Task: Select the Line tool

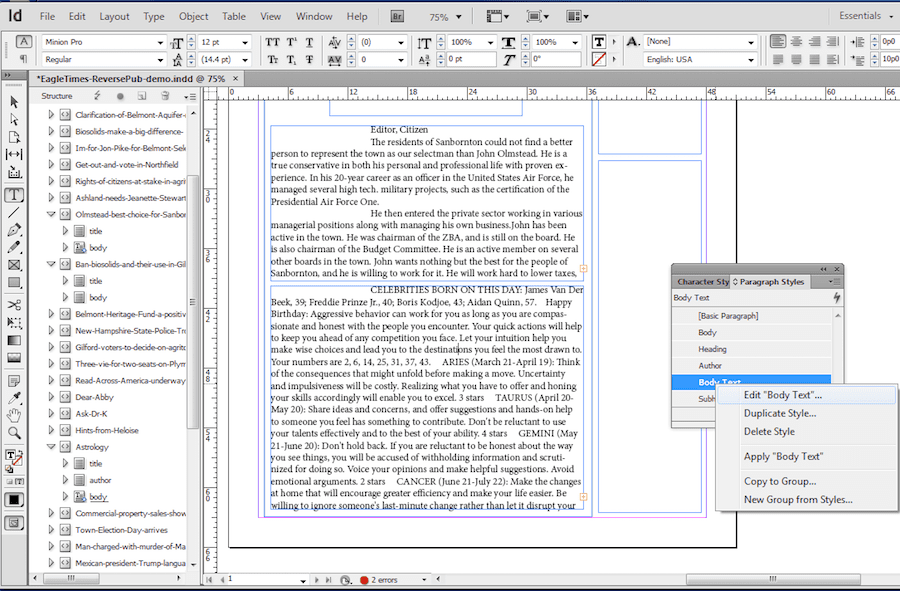Action: (x=14, y=213)
